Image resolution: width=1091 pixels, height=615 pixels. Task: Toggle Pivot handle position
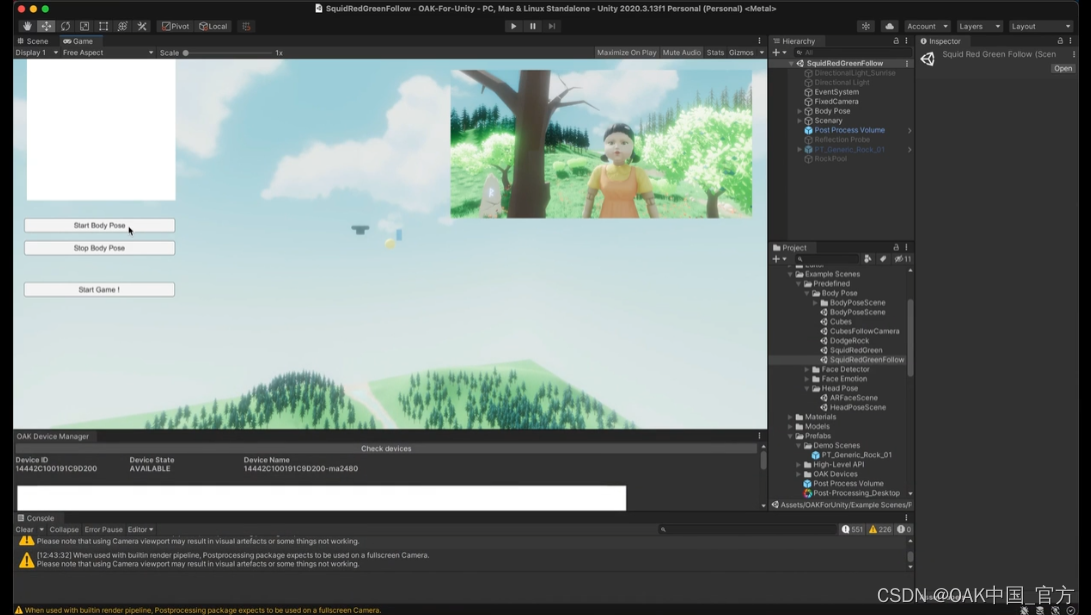[175, 26]
